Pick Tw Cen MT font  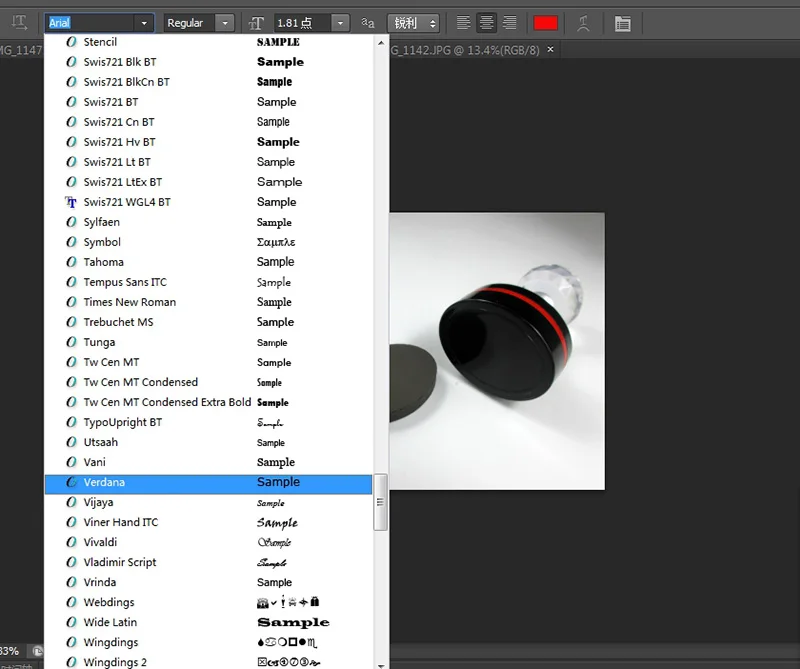(208, 362)
